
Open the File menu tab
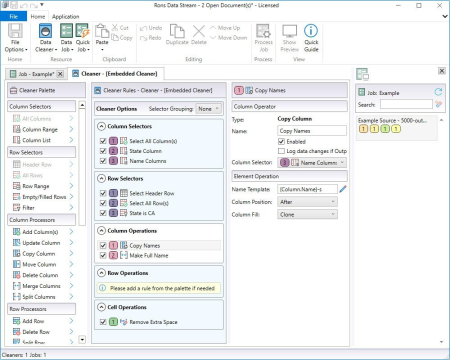14,16
